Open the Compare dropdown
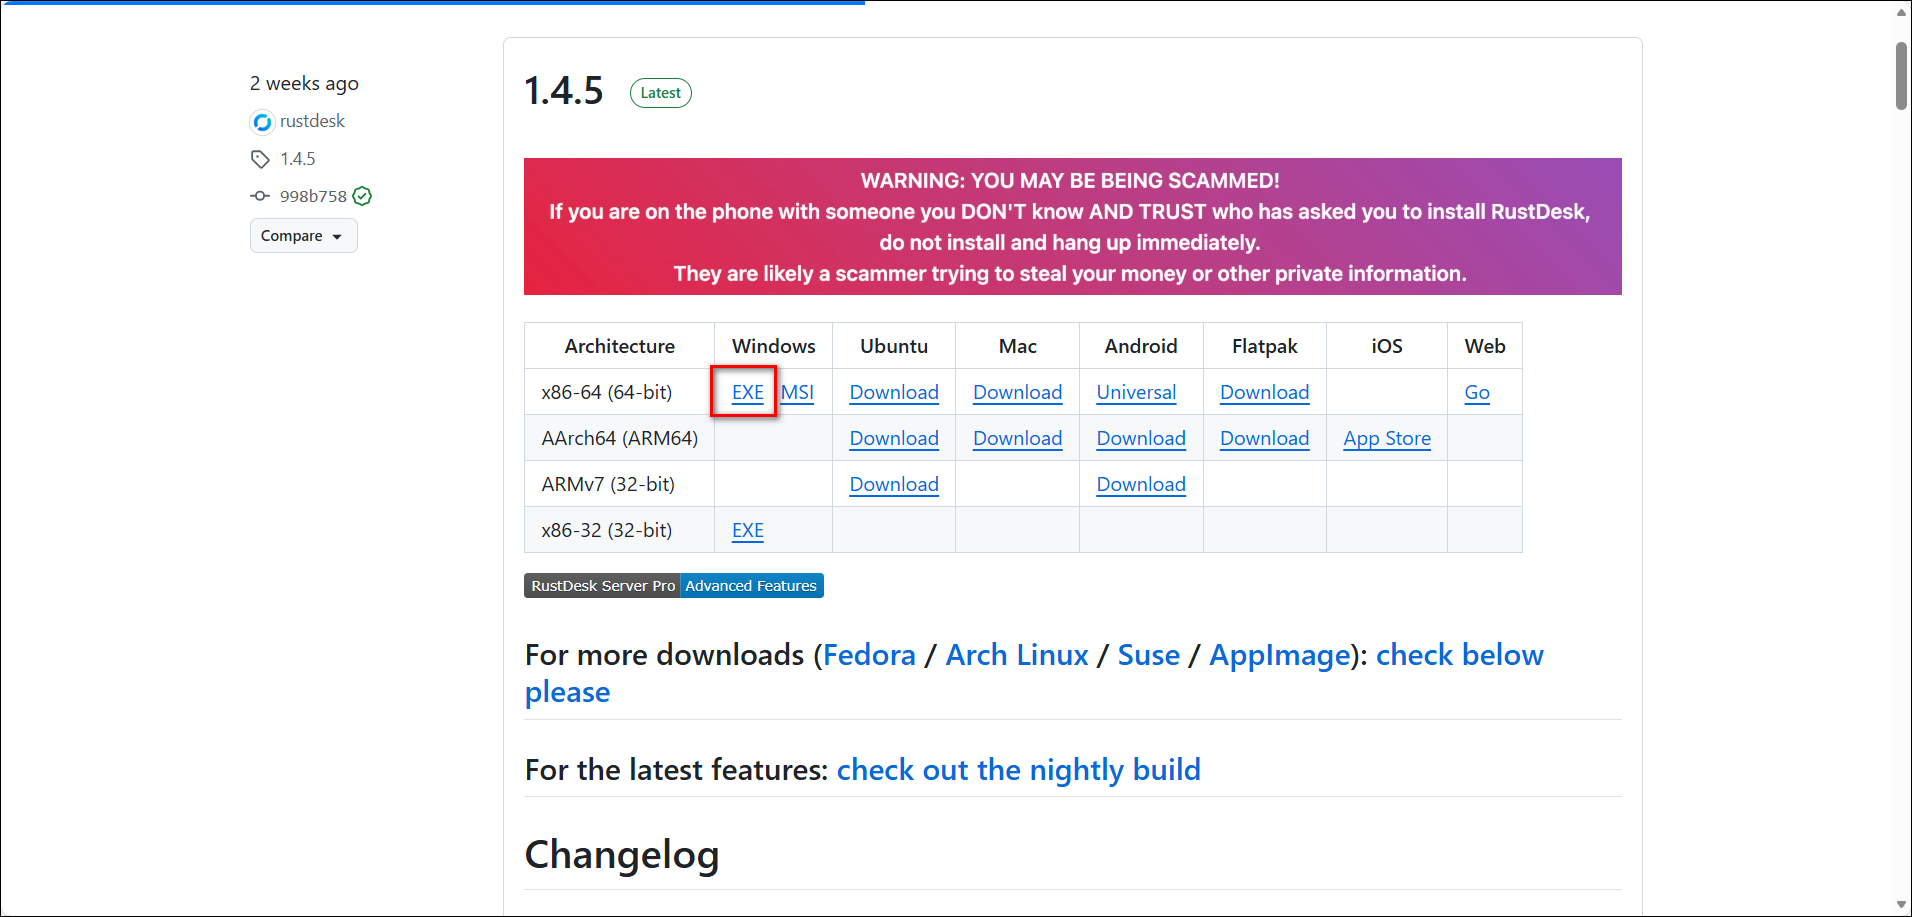Screen dimensions: 1912x917 (x=303, y=236)
